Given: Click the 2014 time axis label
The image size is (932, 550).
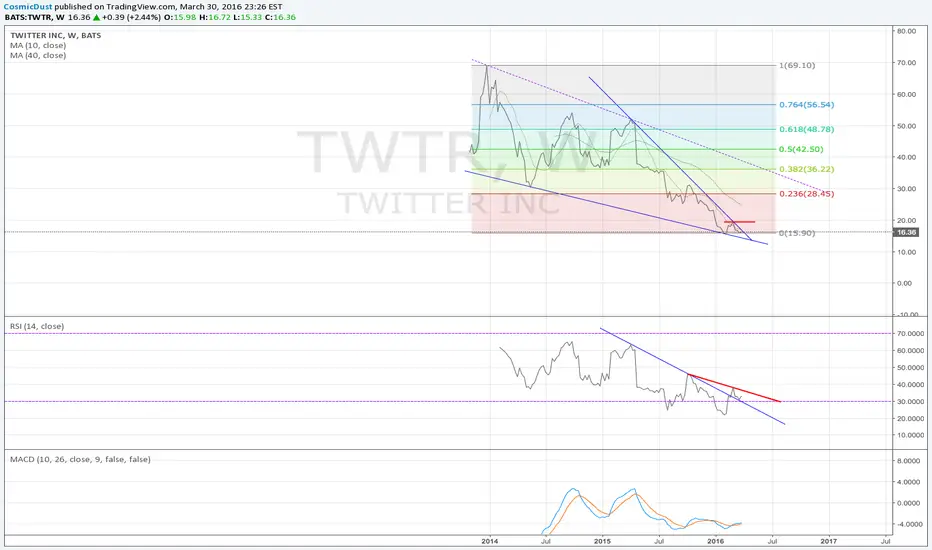Looking at the screenshot, I should pyautogui.click(x=490, y=541).
